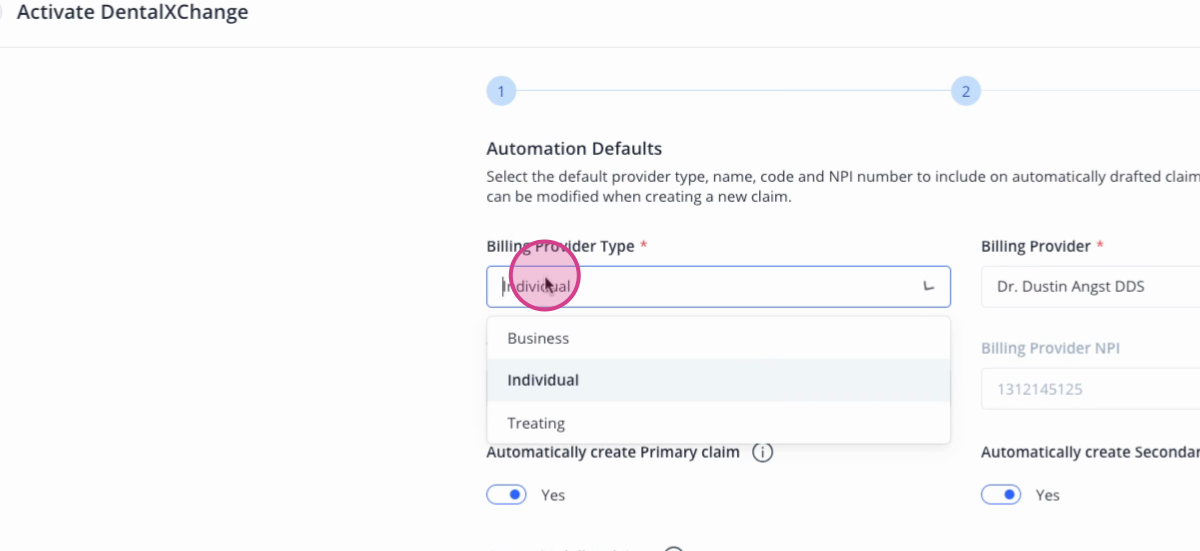Click the Billing Provider NPI field
Screen dimensions: 1200x551
(1090, 389)
